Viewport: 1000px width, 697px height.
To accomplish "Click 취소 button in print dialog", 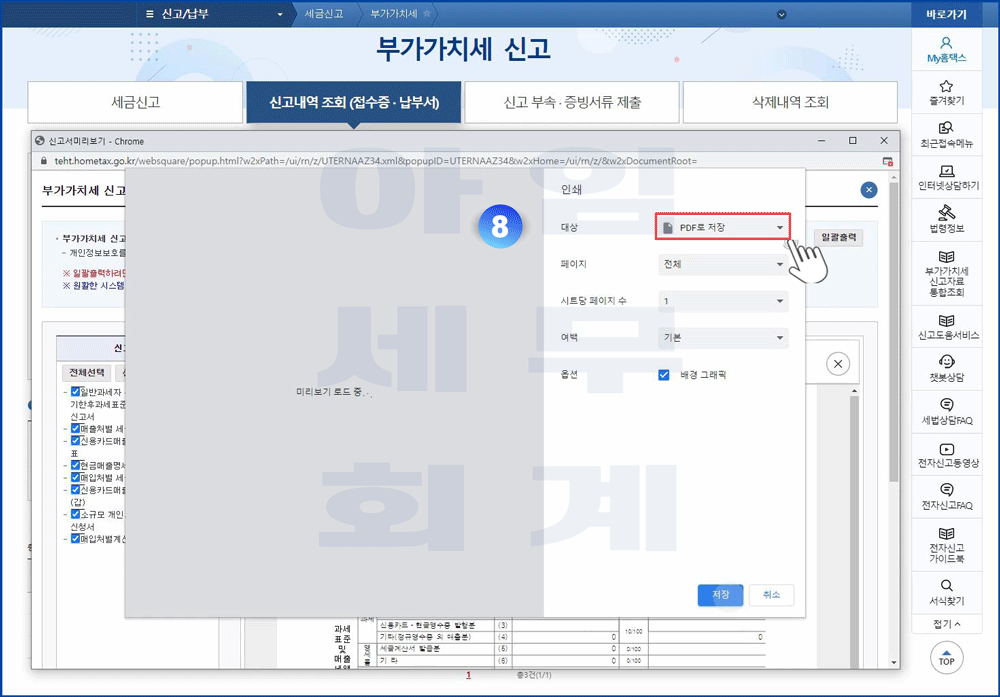I will click(x=771, y=594).
